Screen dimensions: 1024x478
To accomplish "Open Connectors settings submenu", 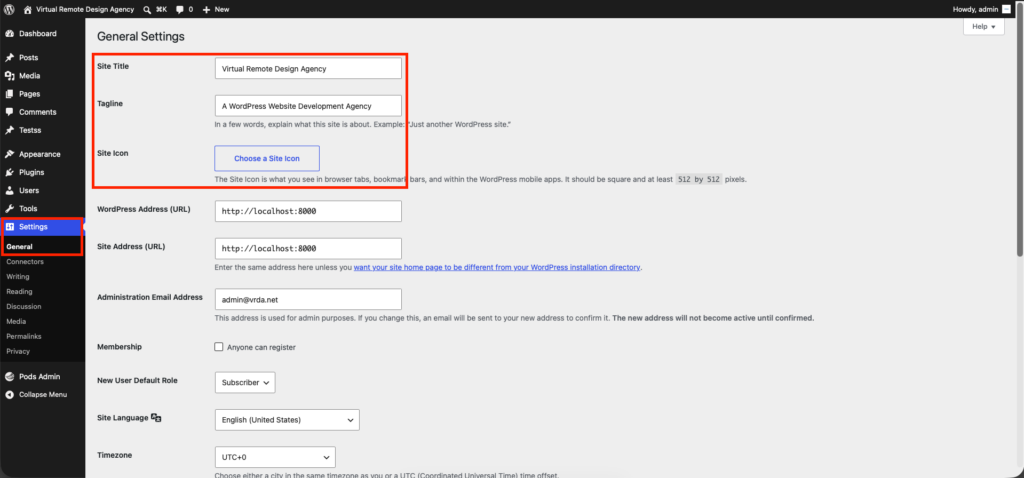I will [25, 262].
